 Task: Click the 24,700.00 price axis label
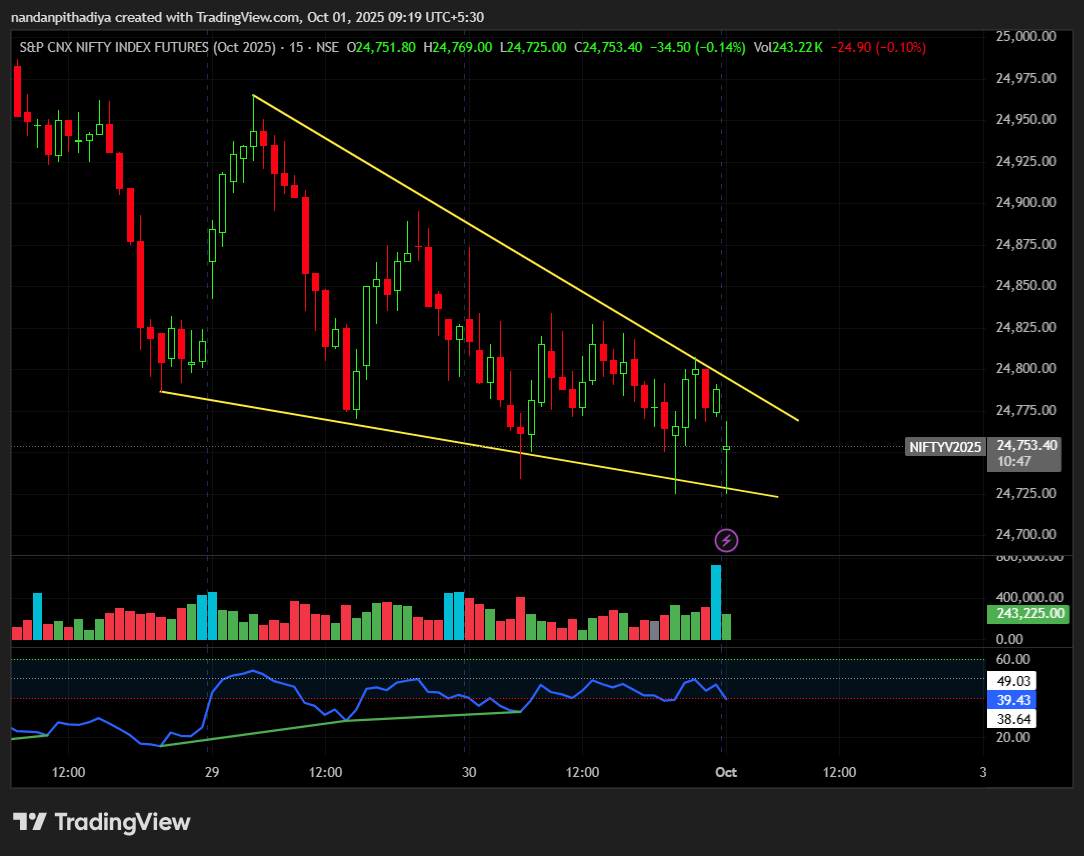click(1026, 534)
